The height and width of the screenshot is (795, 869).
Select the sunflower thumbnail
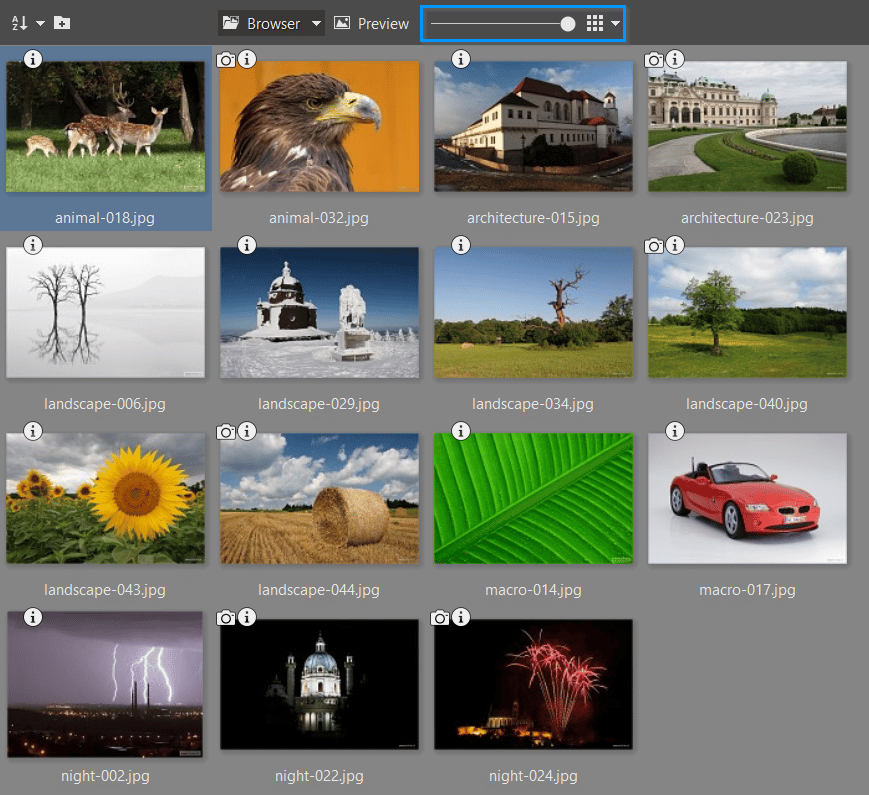105,498
